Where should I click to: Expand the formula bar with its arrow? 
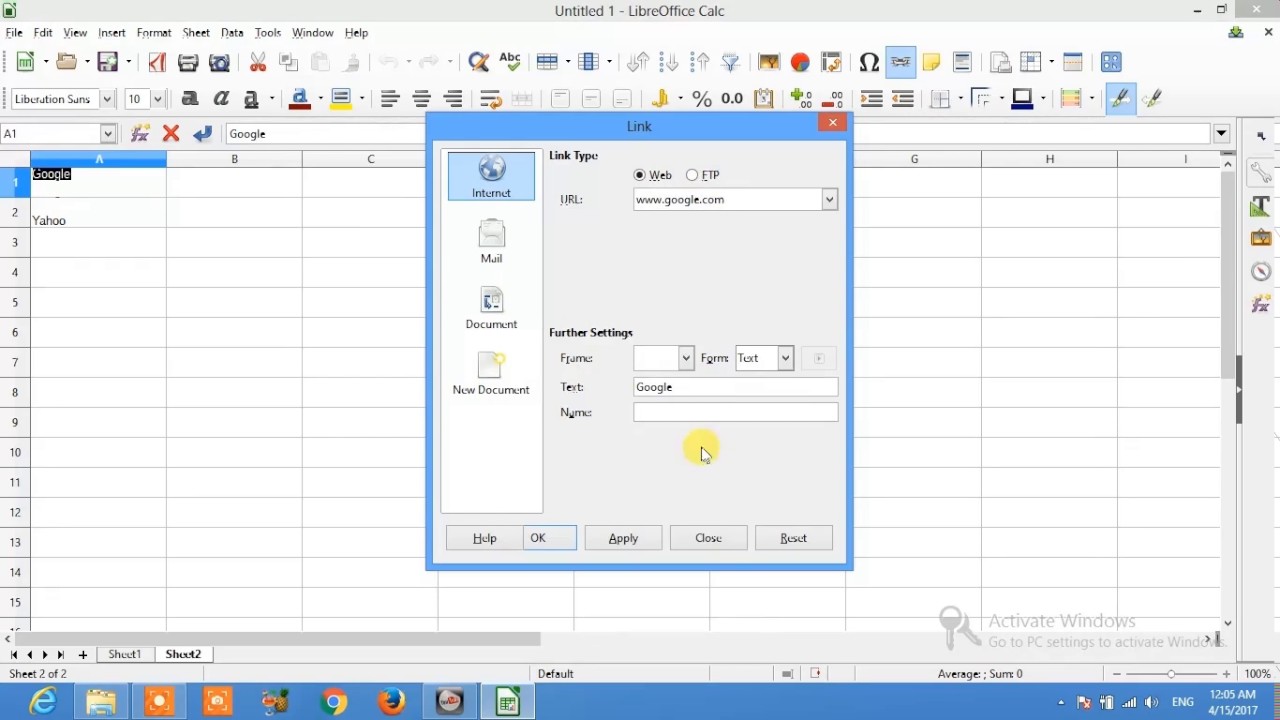click(x=1221, y=133)
